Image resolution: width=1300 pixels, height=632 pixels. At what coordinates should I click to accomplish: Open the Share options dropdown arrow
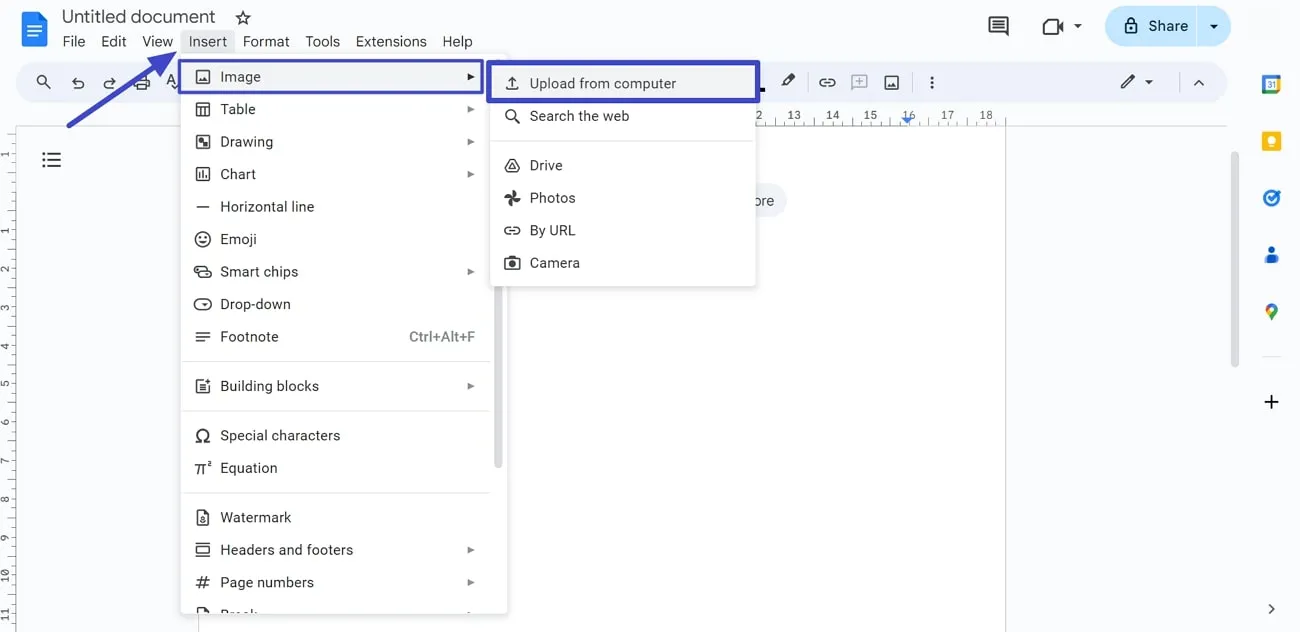(x=1213, y=26)
